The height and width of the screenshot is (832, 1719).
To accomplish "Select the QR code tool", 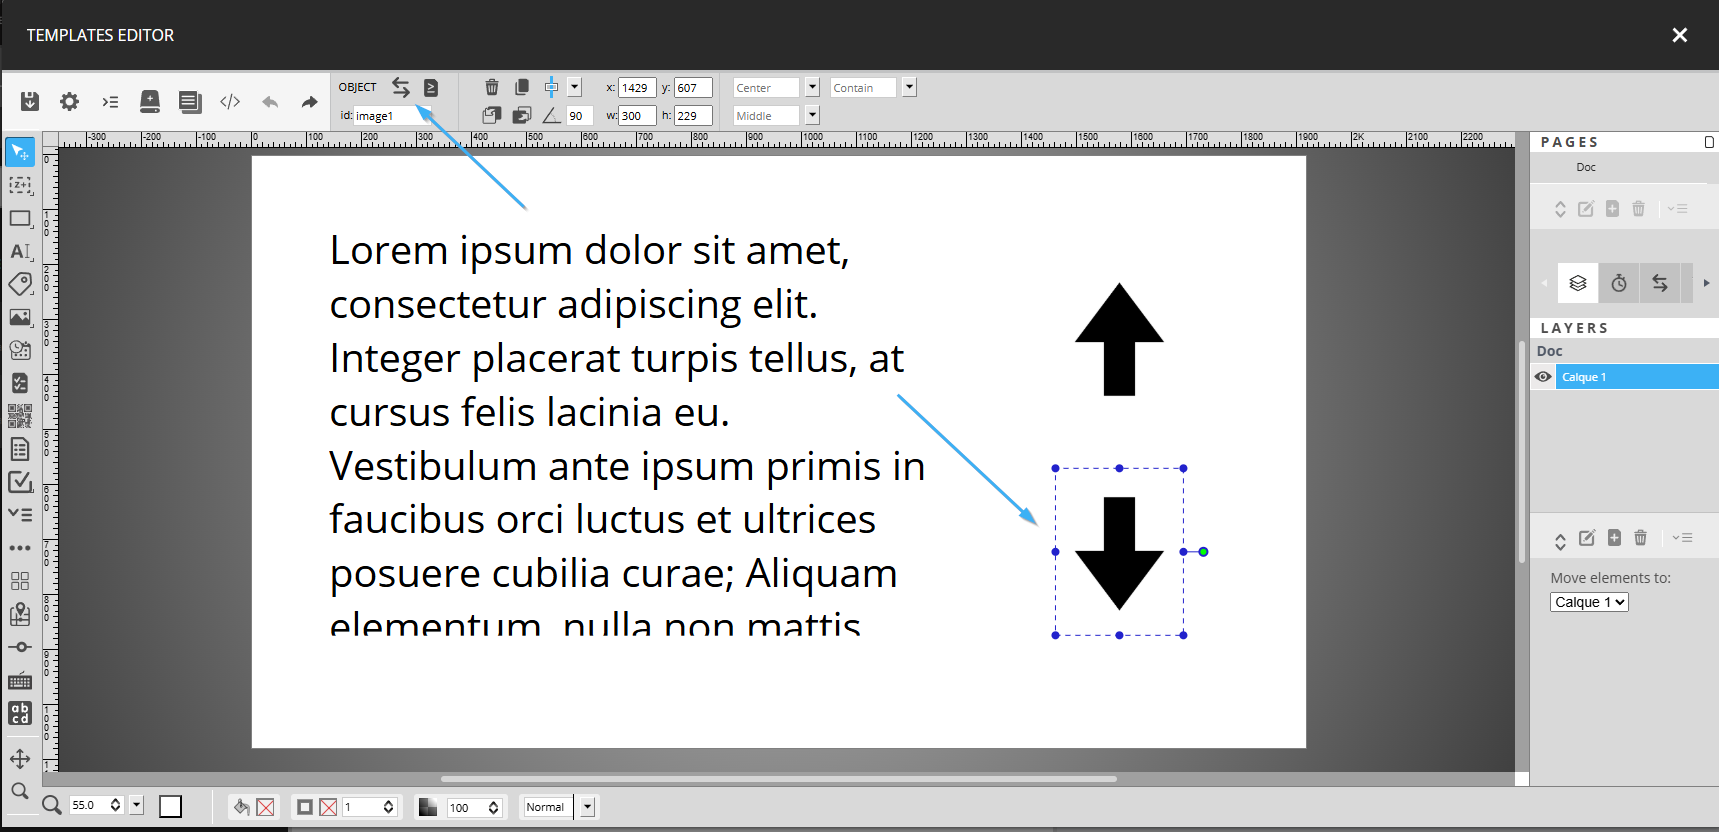I will [x=20, y=416].
